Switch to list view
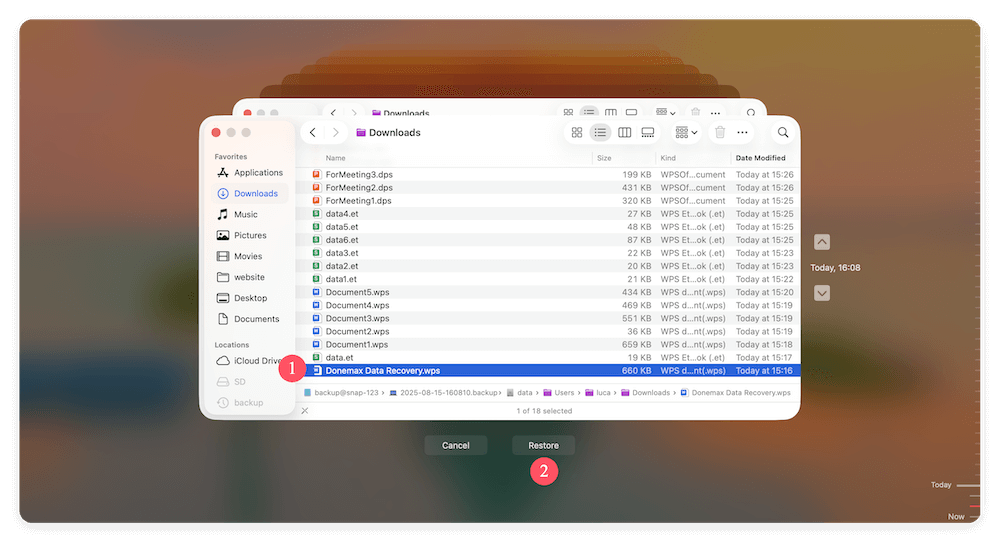 point(600,133)
